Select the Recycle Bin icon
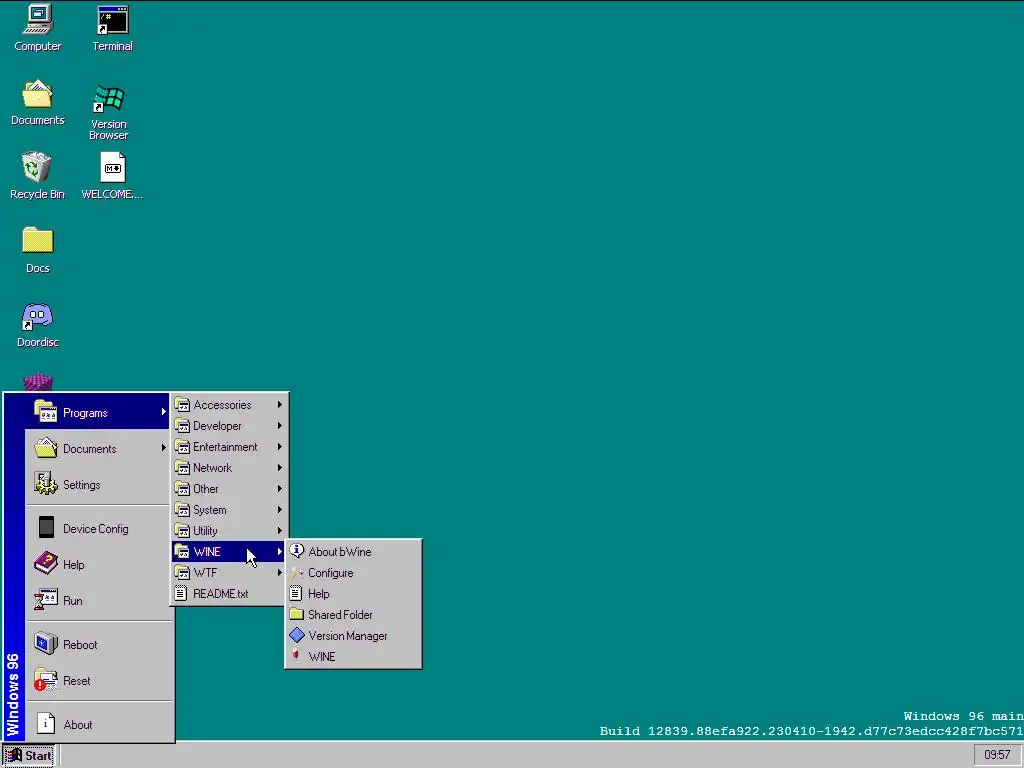The image size is (1024, 768). click(37, 176)
